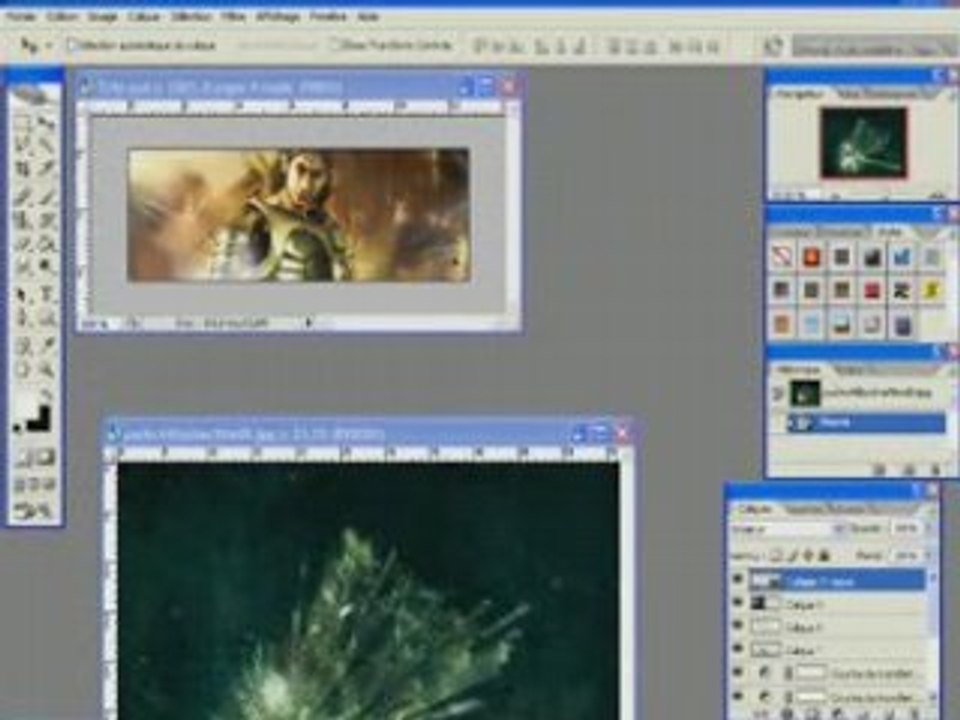960x720 pixels.
Task: Select the history snapshot thumbnail
Action: (804, 393)
